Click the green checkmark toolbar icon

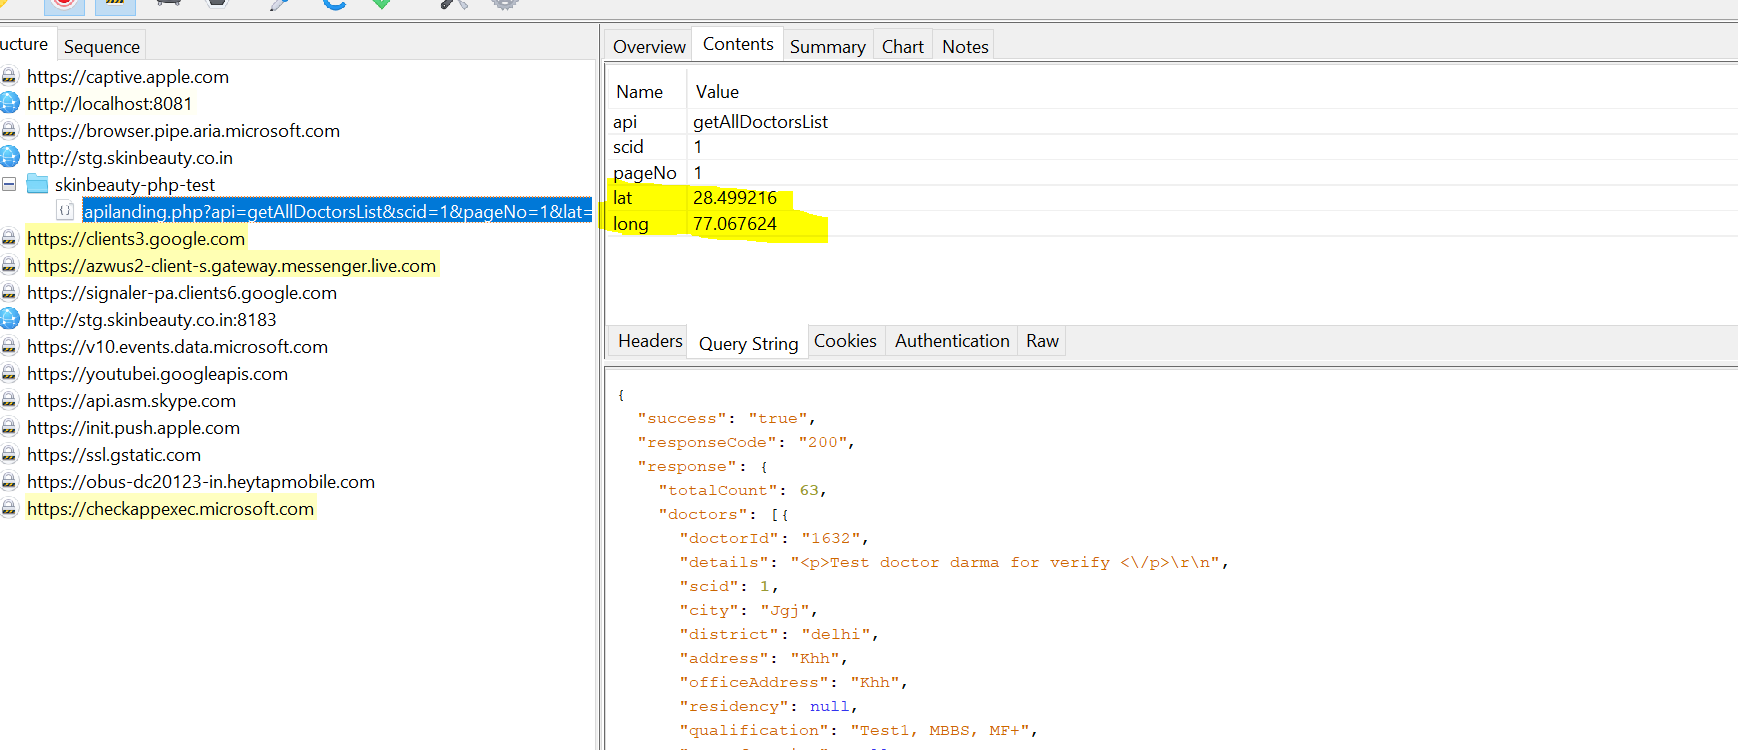click(381, 4)
